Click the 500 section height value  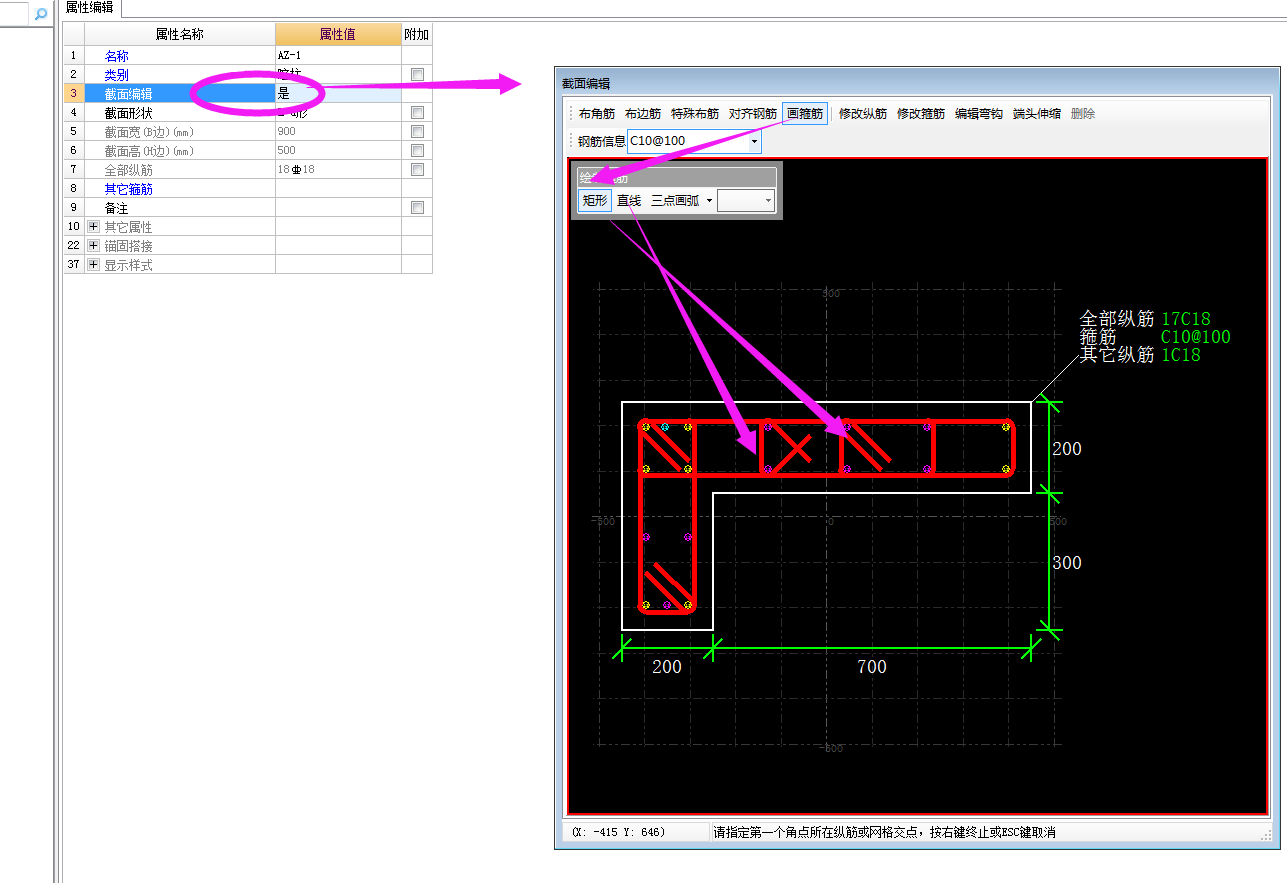pos(338,151)
